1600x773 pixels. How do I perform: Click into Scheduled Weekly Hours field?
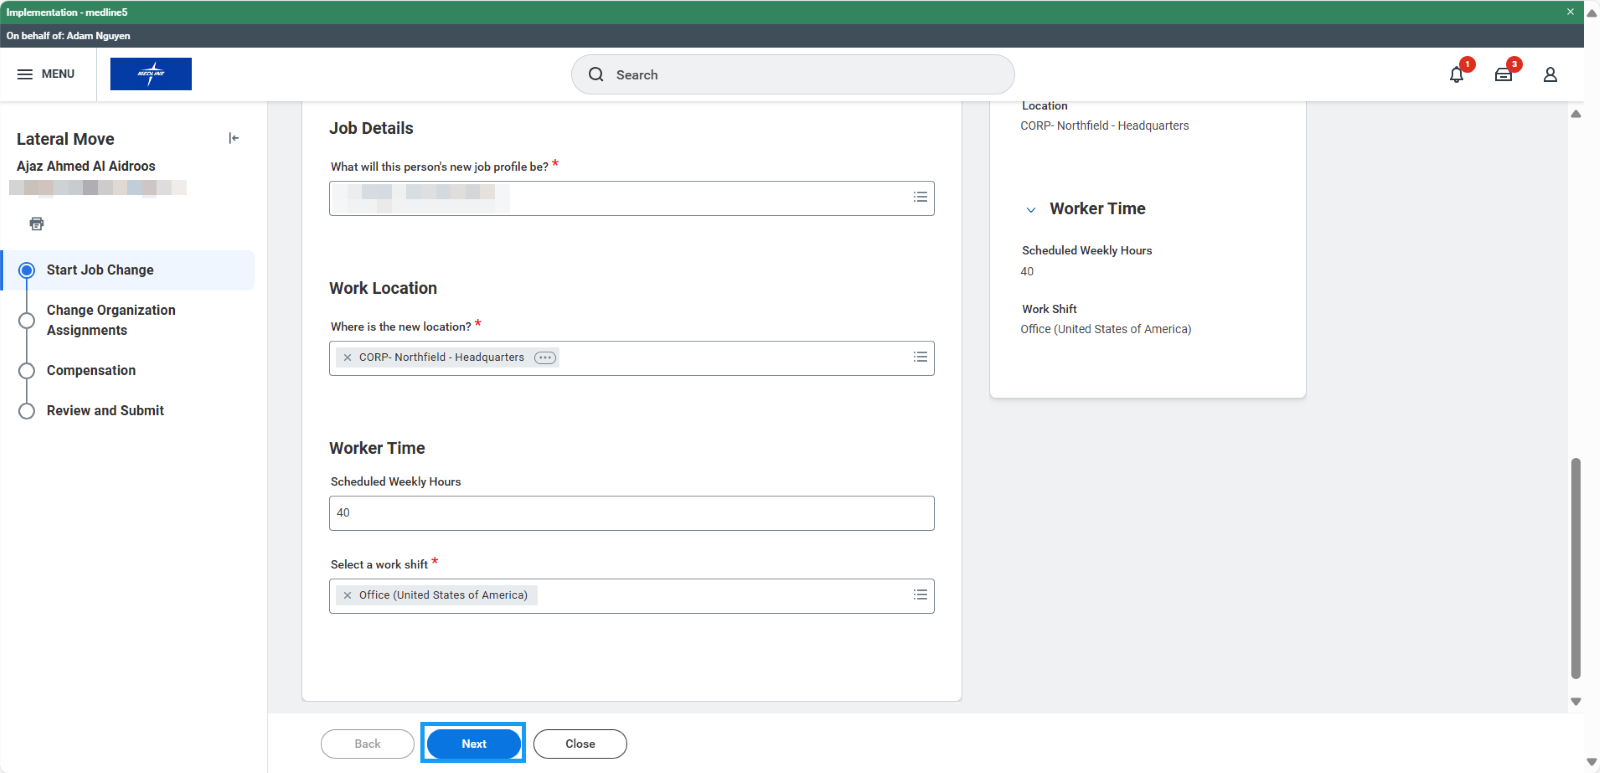(x=631, y=513)
